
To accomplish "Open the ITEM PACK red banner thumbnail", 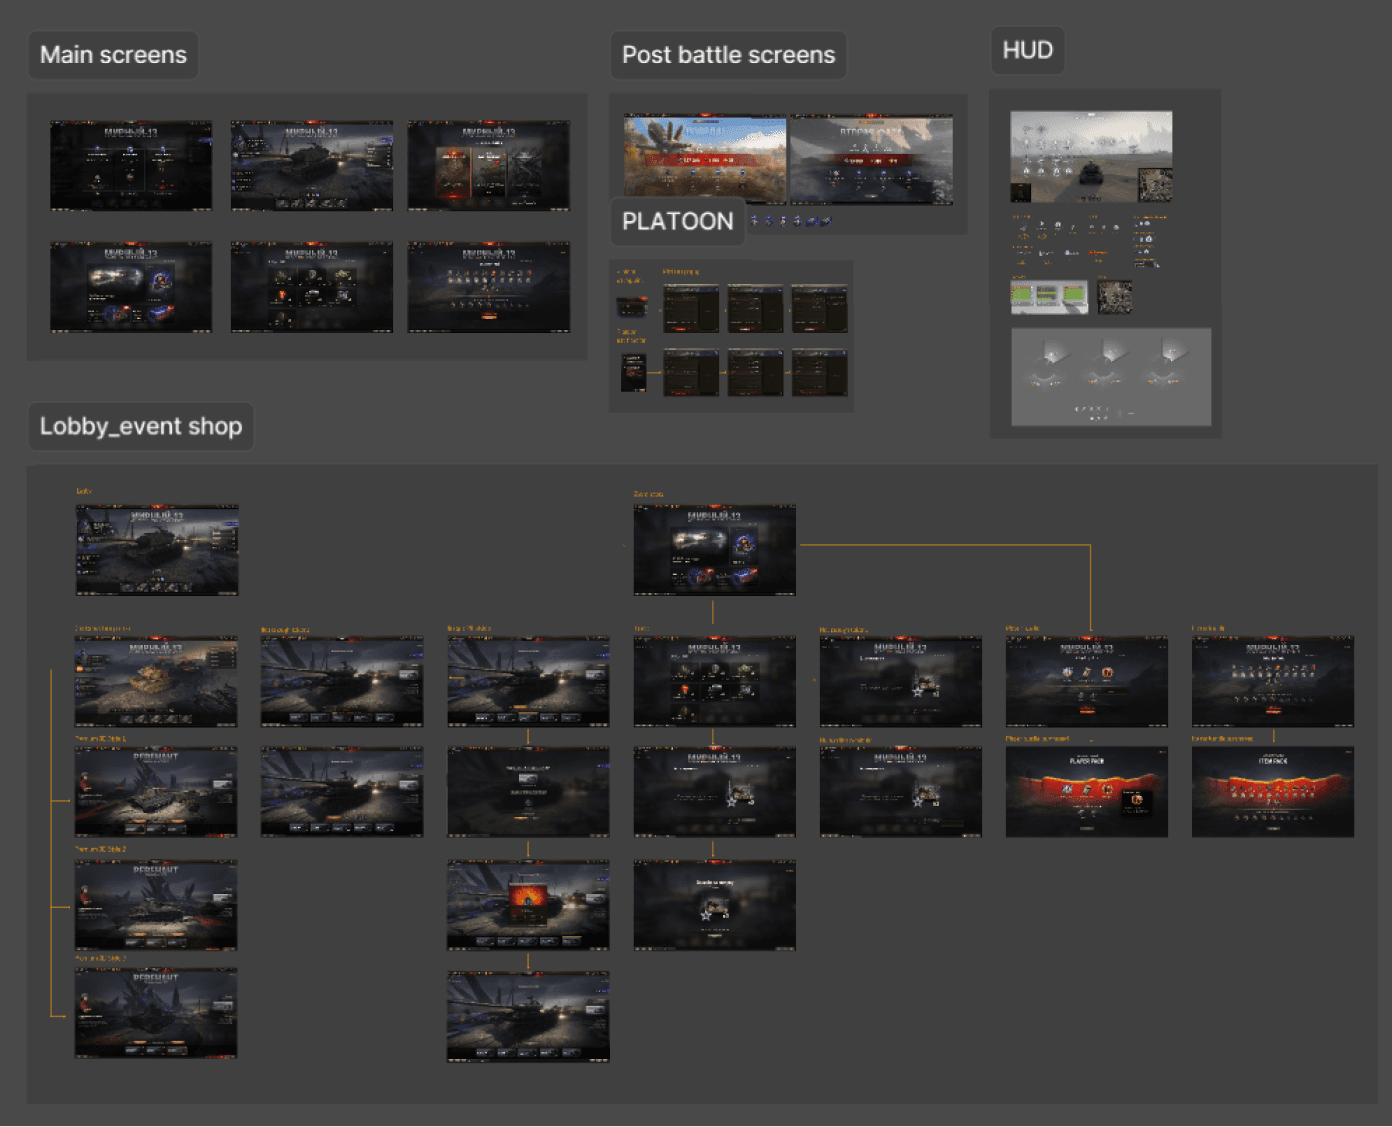I will pos(1273,792).
